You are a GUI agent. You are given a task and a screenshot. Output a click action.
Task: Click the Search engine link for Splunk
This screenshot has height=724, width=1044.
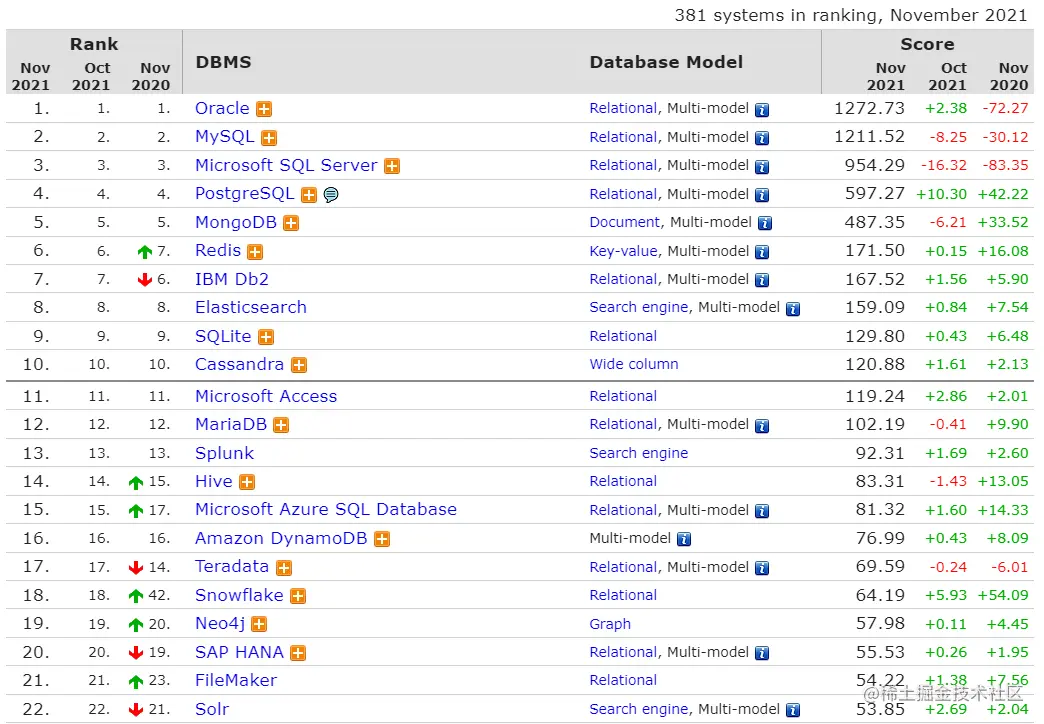click(639, 454)
